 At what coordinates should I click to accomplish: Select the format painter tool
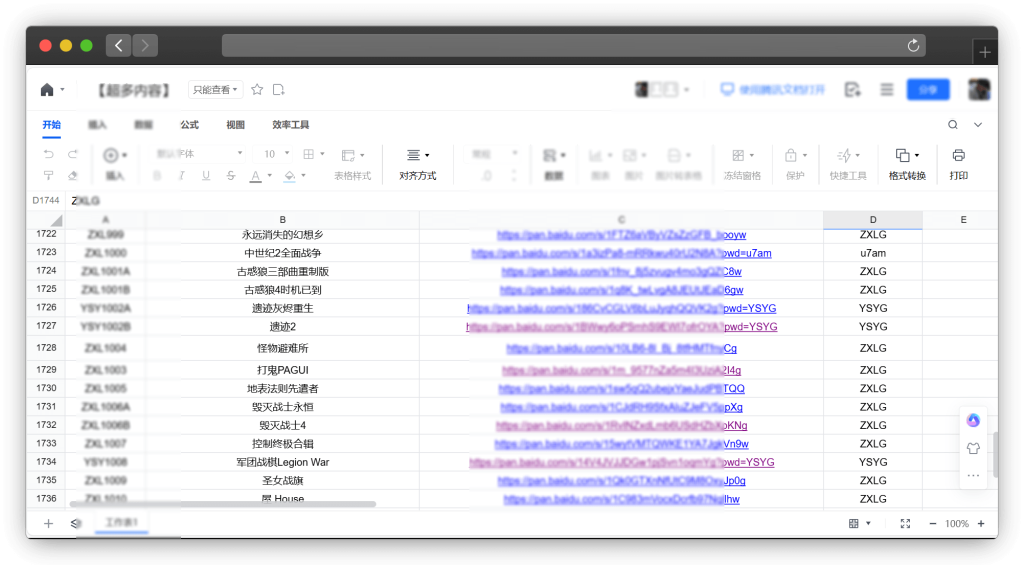tap(48, 175)
